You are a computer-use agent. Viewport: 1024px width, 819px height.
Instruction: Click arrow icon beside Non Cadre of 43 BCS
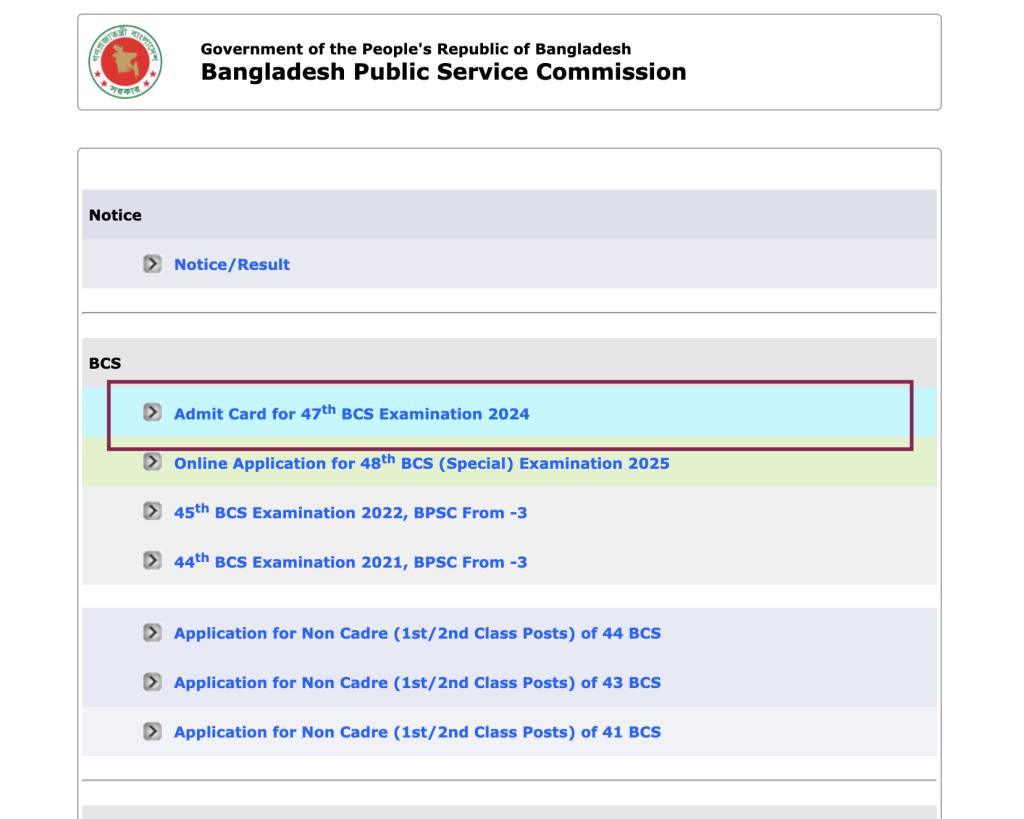point(152,682)
